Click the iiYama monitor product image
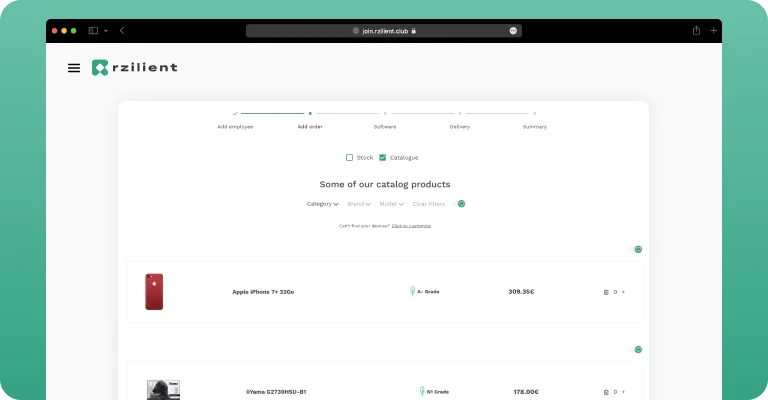Screen dimensions: 768x400 (164, 390)
